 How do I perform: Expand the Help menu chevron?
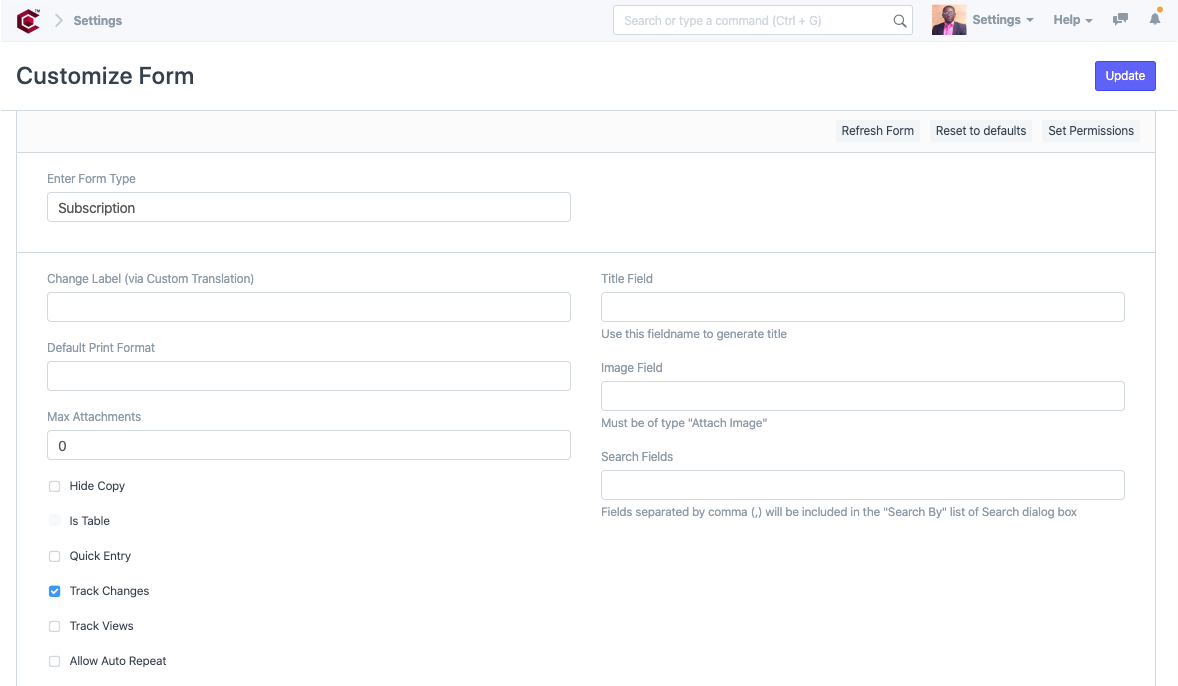pos(1091,20)
